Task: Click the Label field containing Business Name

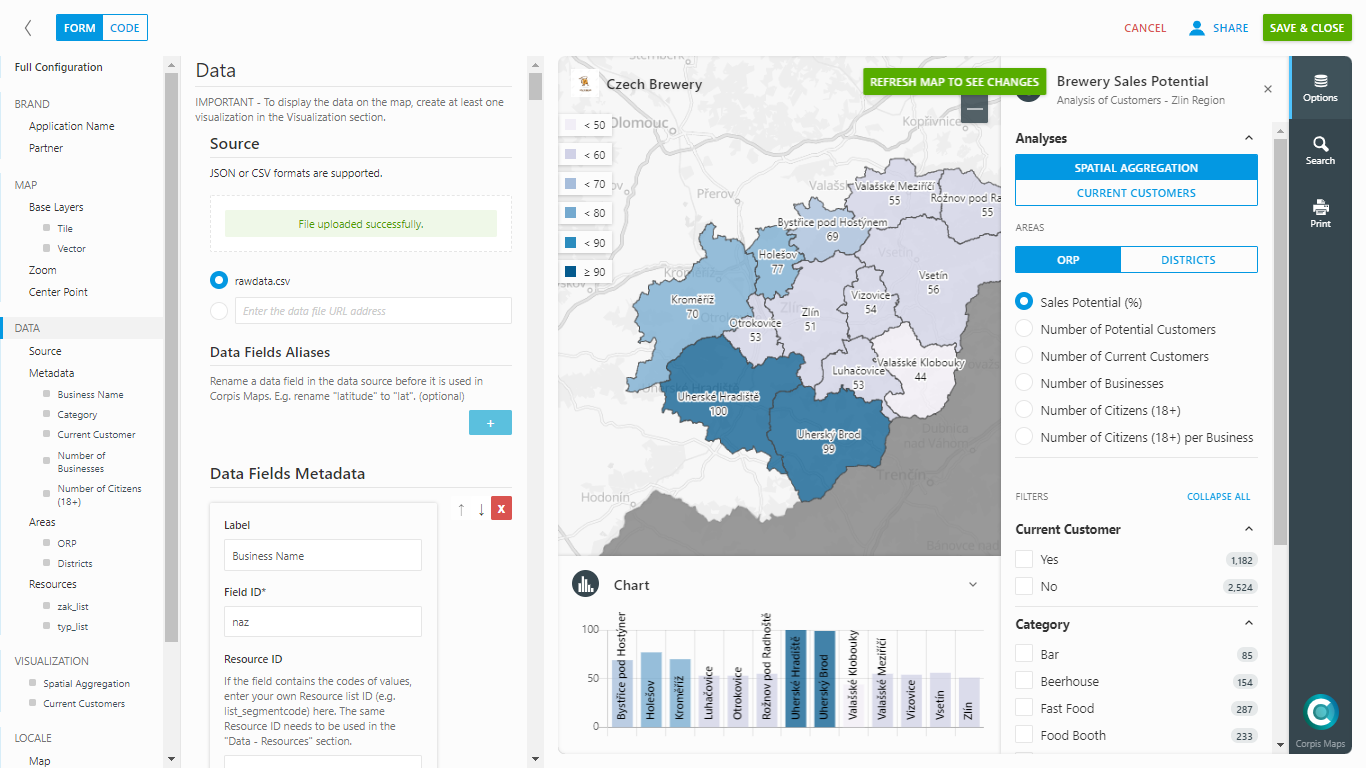Action: [323, 556]
